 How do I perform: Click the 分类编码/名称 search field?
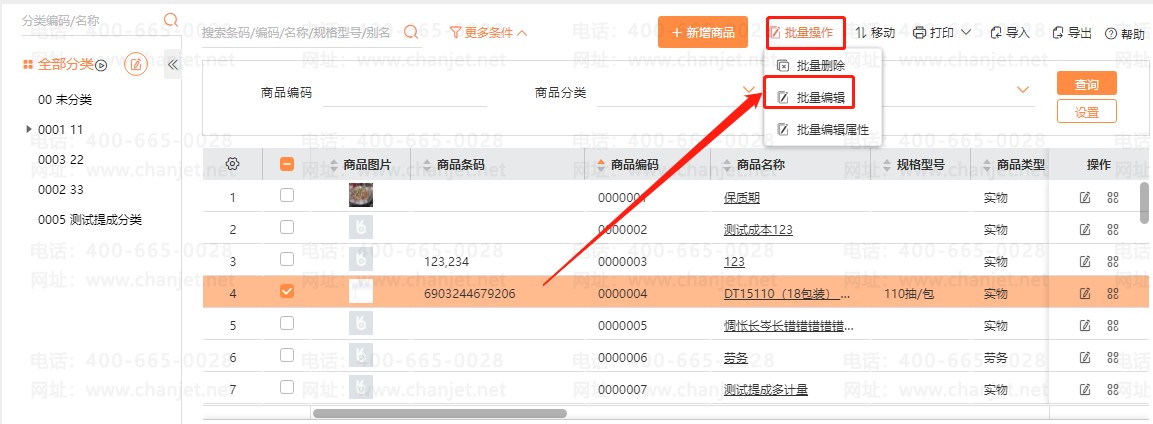[90, 21]
